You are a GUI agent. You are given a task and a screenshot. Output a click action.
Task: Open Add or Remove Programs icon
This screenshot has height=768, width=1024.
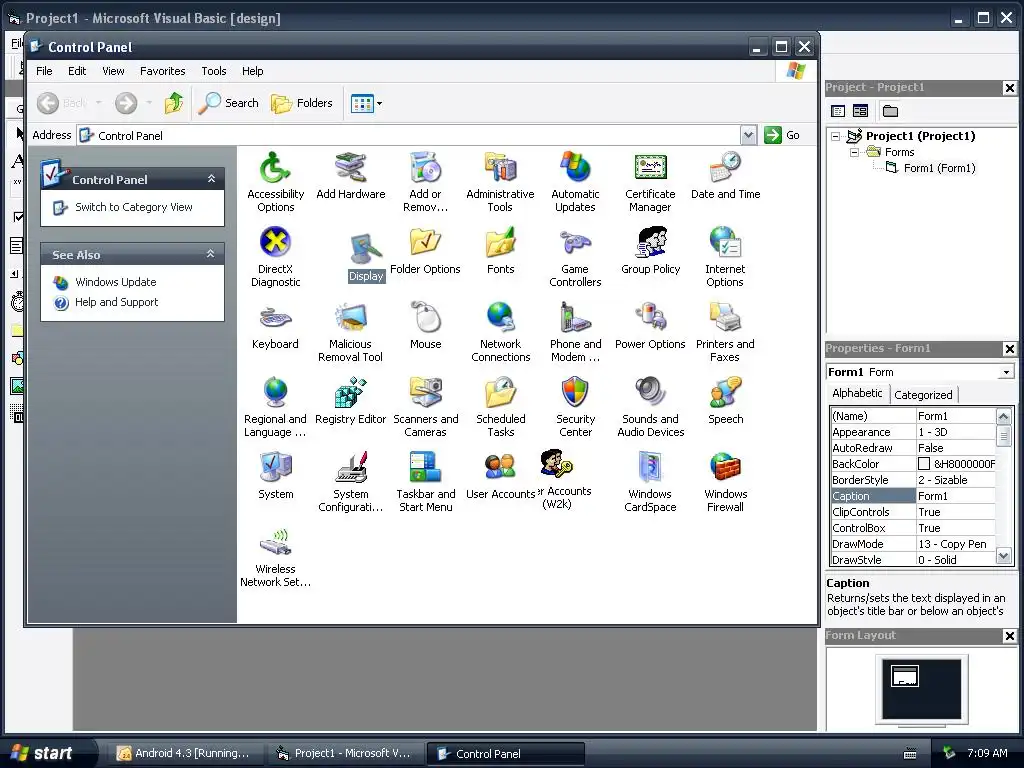coord(425,181)
